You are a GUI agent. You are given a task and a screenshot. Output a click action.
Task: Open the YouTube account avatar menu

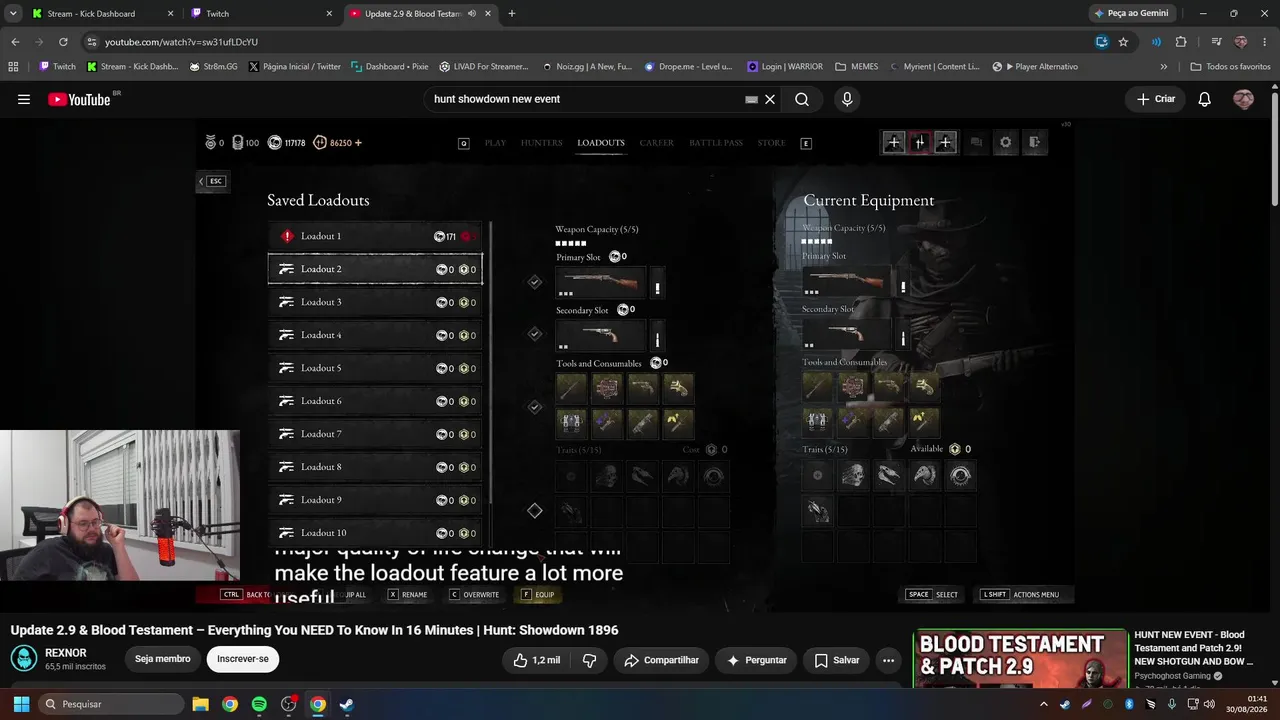(1243, 99)
